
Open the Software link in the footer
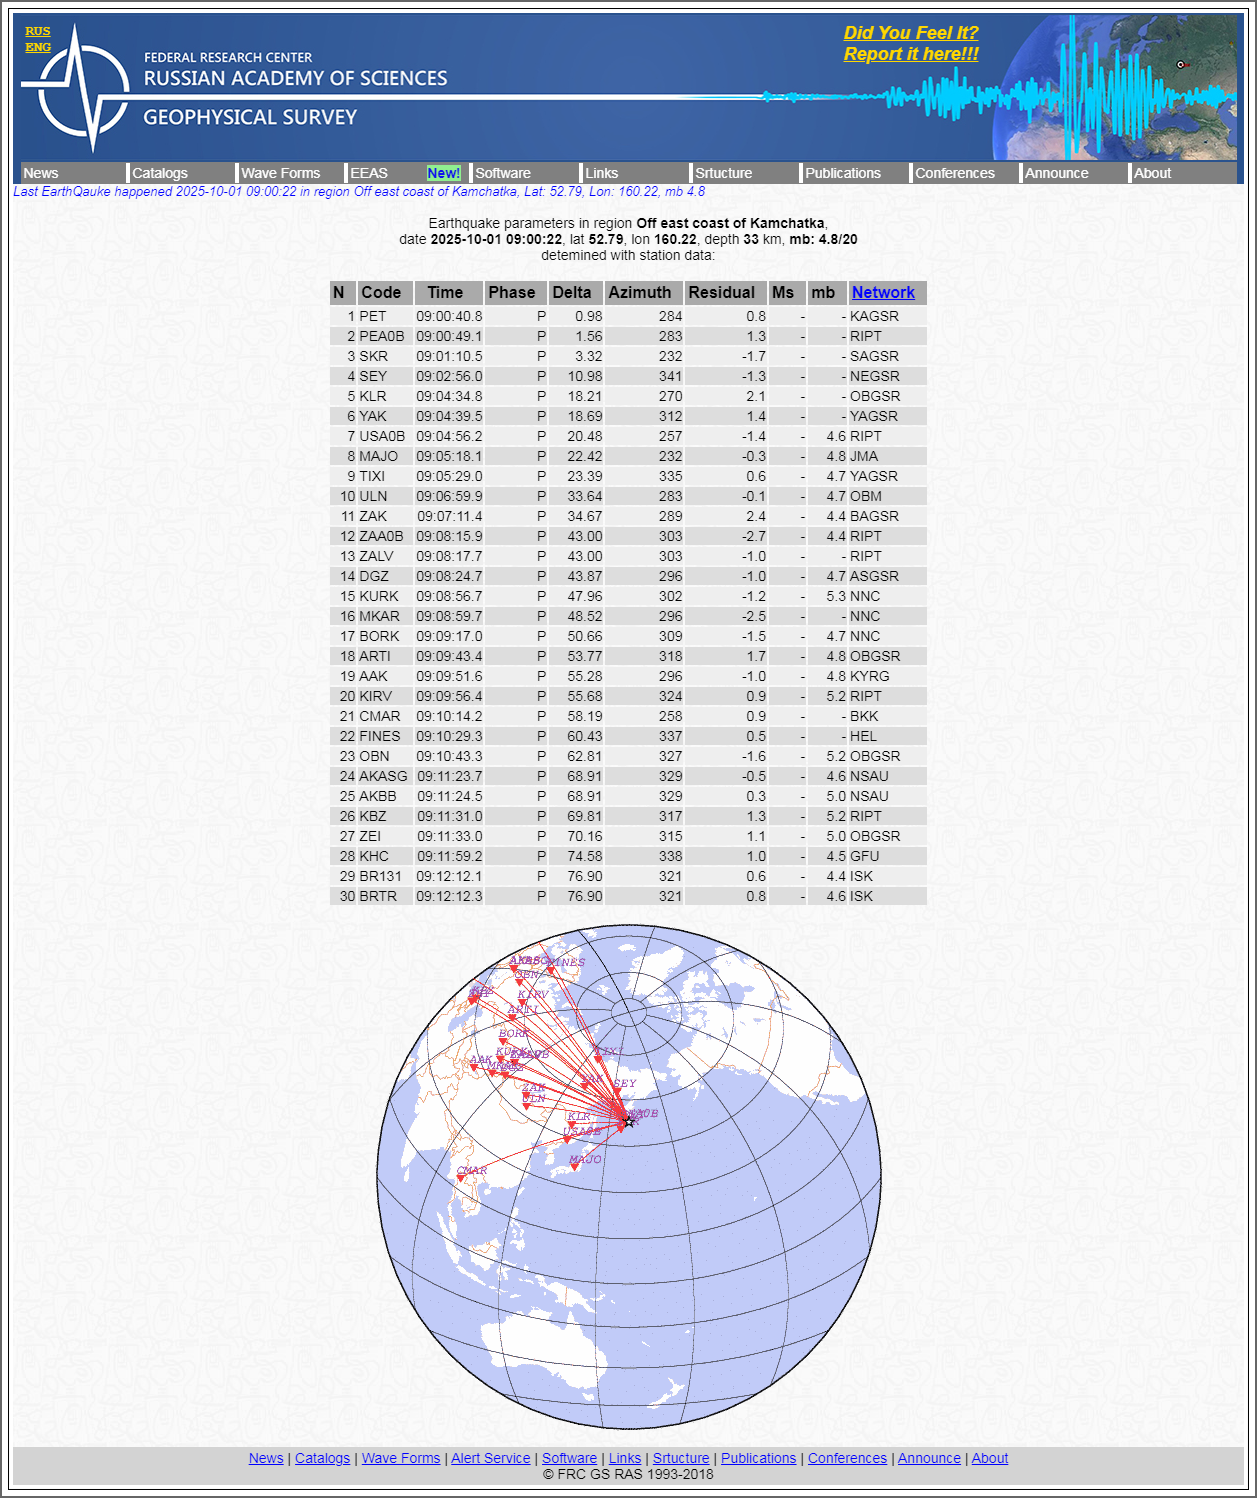569,1458
